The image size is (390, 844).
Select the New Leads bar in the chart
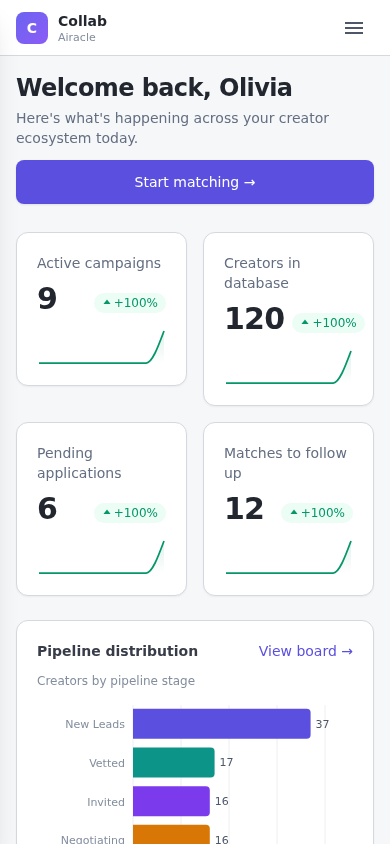point(222,724)
